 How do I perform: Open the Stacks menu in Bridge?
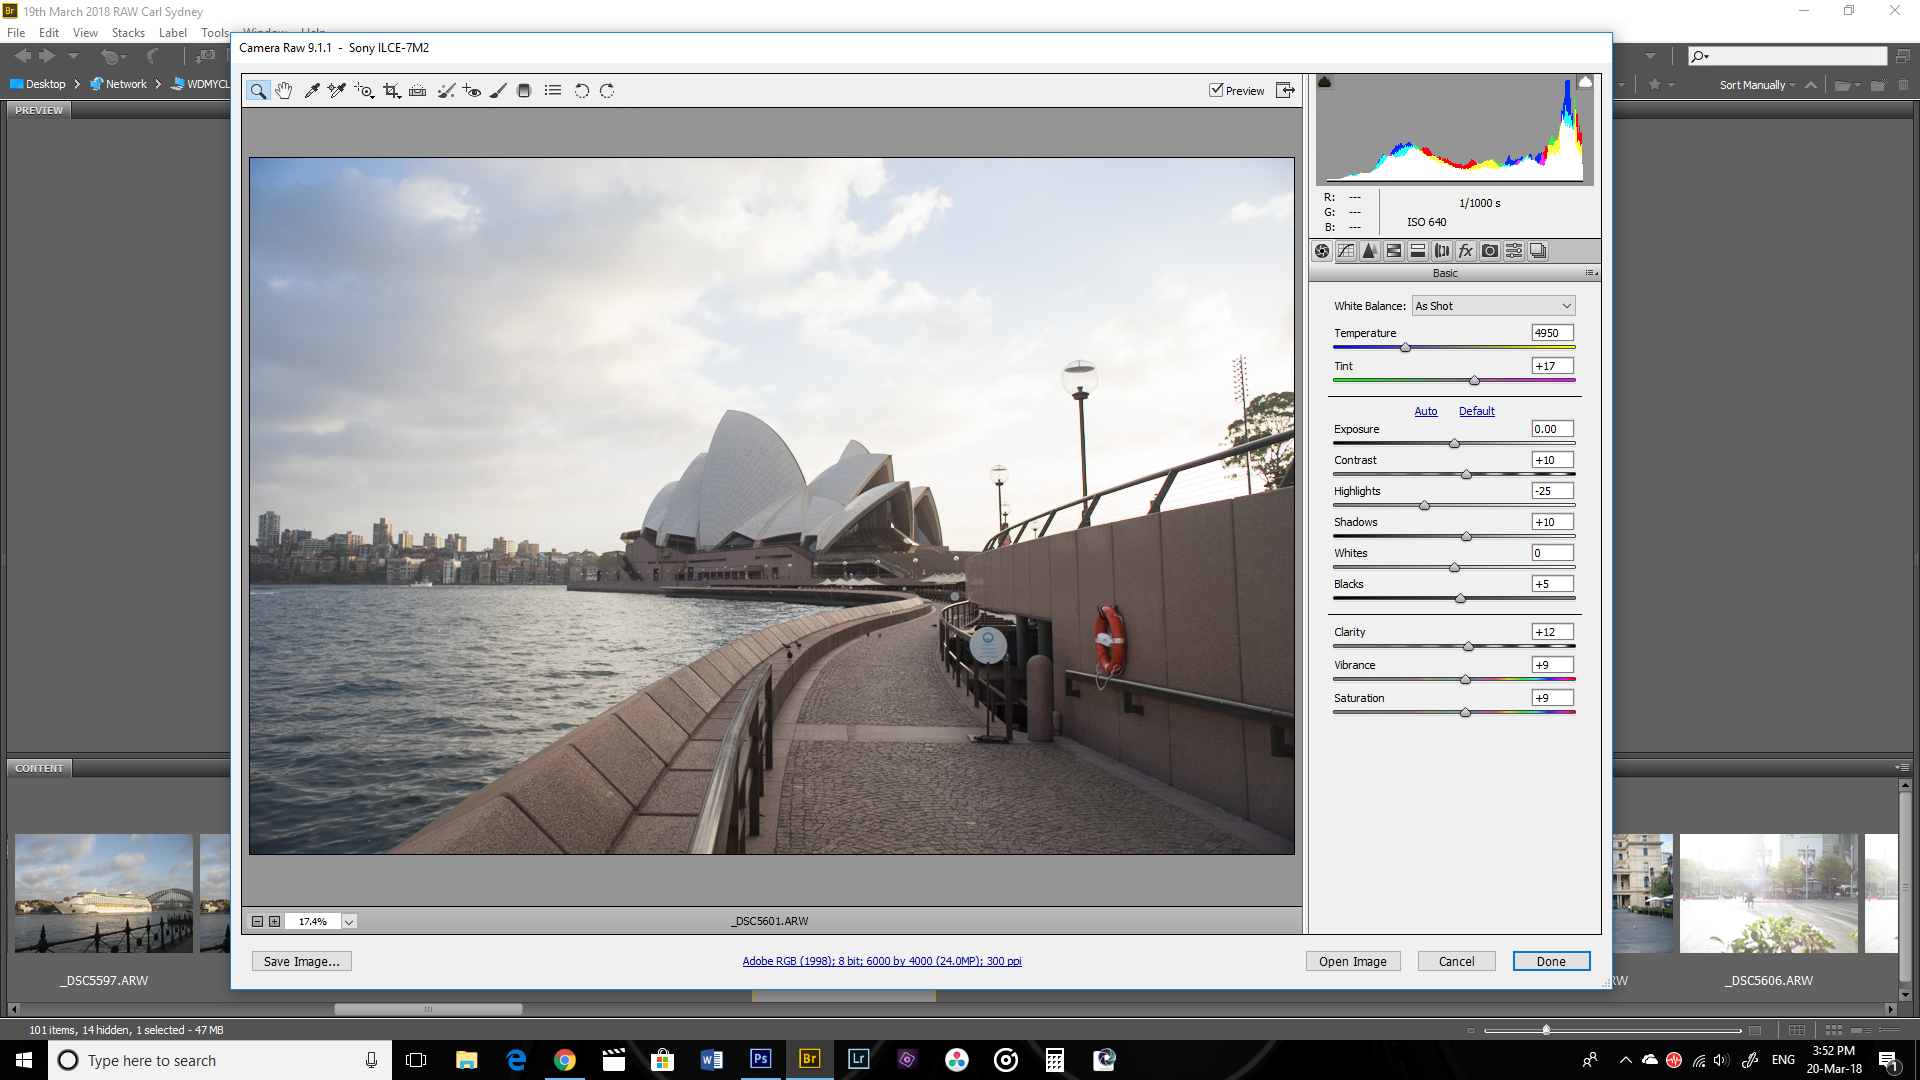pyautogui.click(x=128, y=32)
